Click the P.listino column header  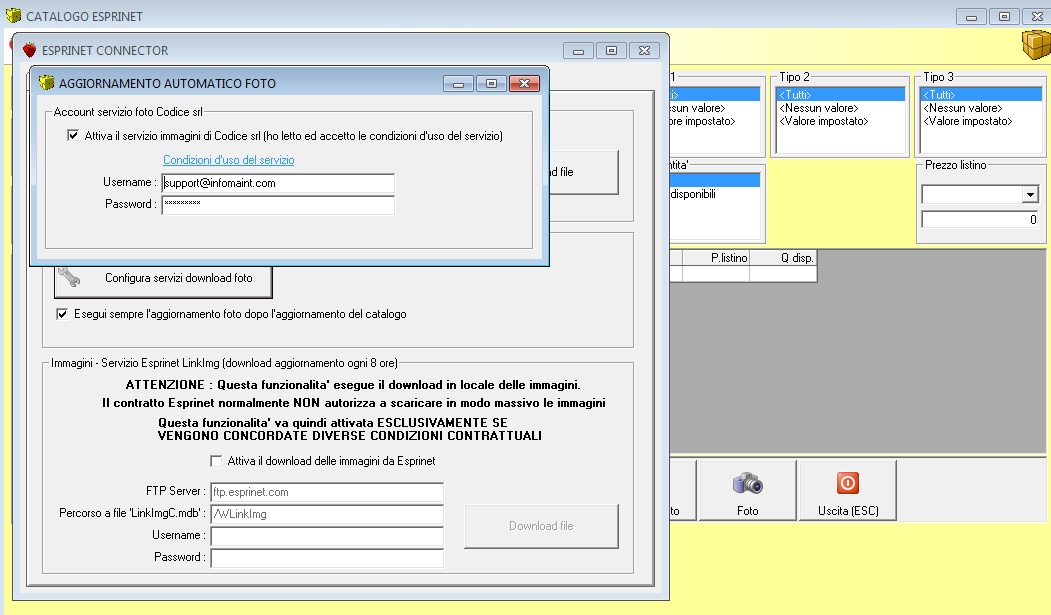pyautogui.click(x=716, y=258)
